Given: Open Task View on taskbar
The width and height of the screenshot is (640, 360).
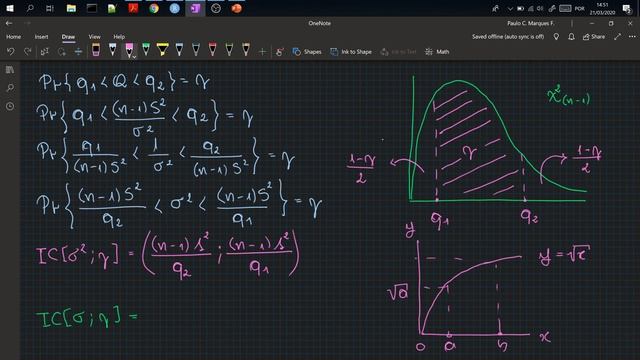Looking at the screenshot, I should click(50, 8).
